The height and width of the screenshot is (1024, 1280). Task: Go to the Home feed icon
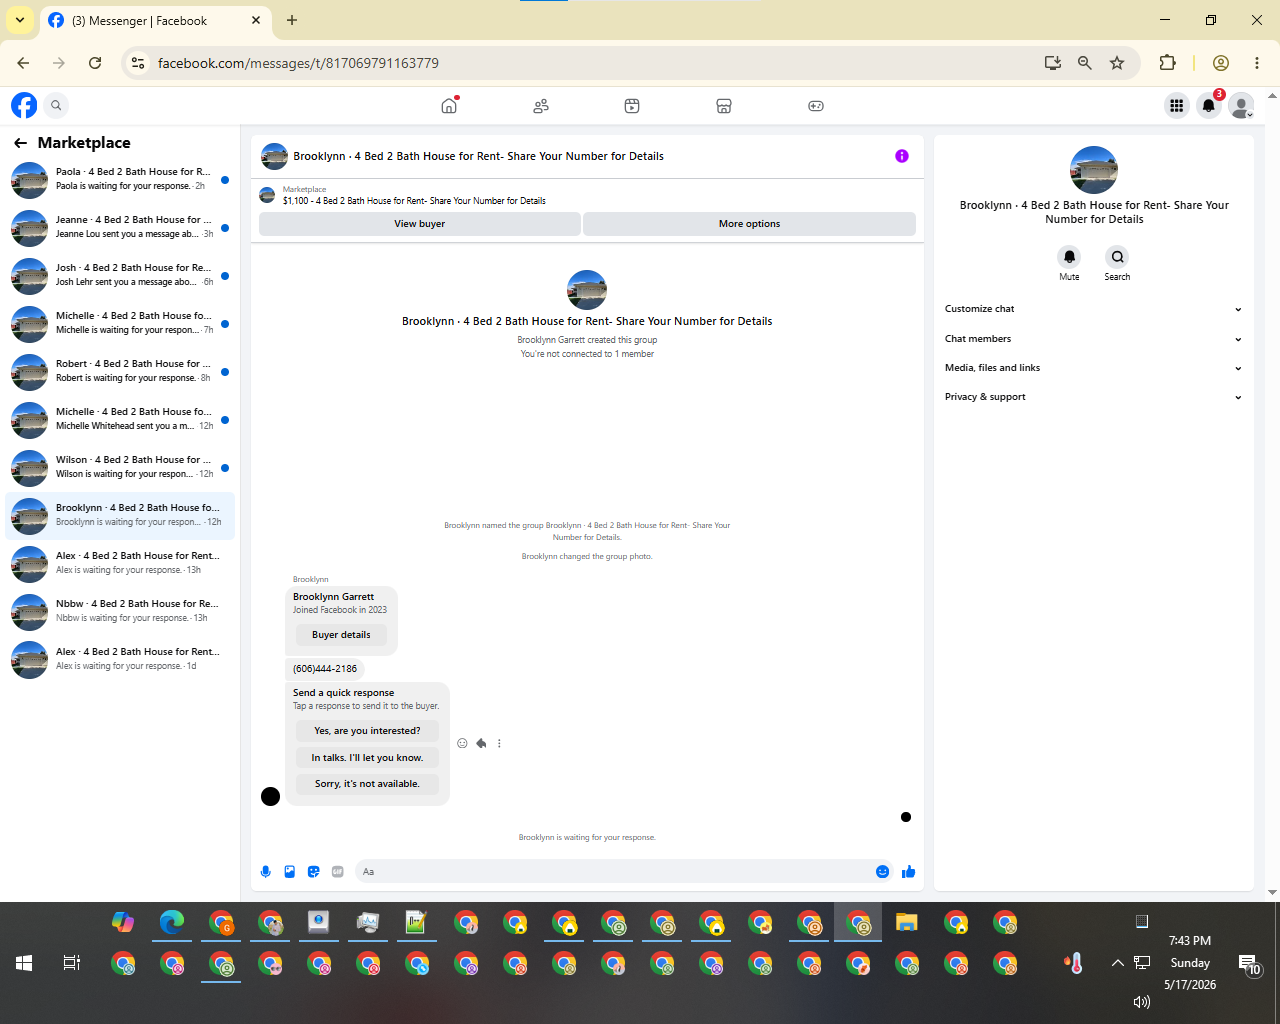point(449,106)
